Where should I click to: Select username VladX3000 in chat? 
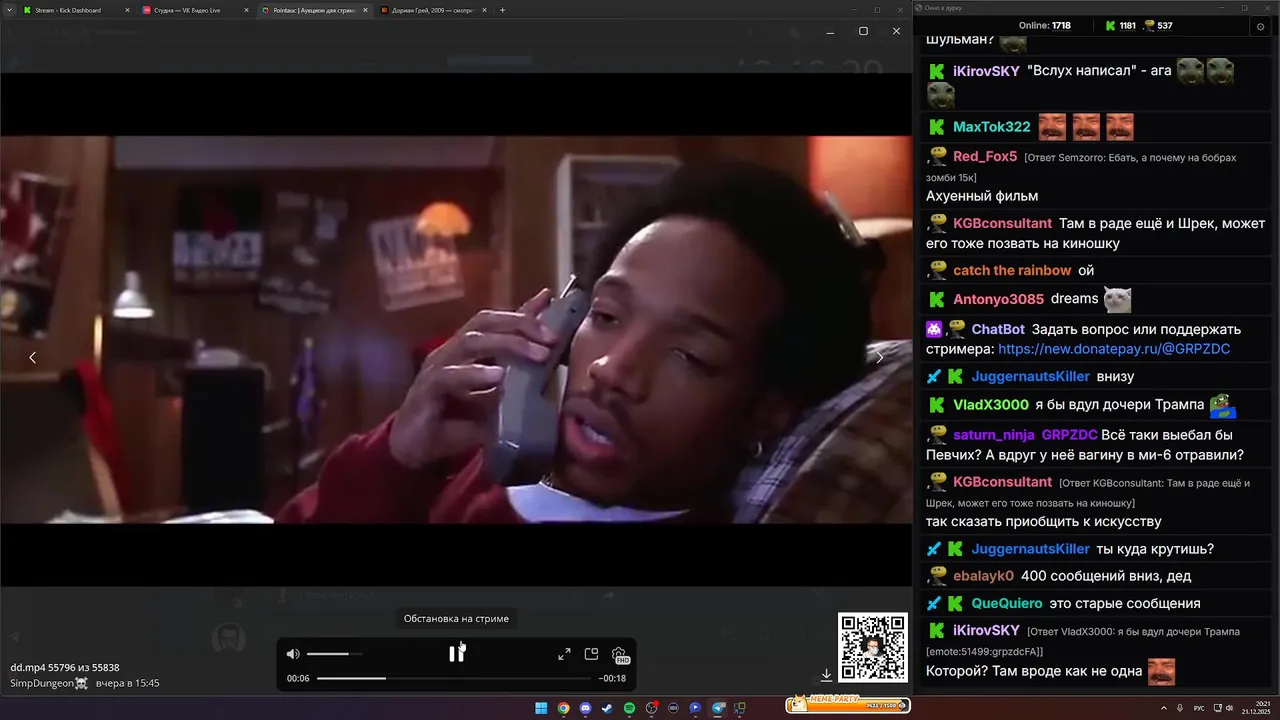coord(991,405)
